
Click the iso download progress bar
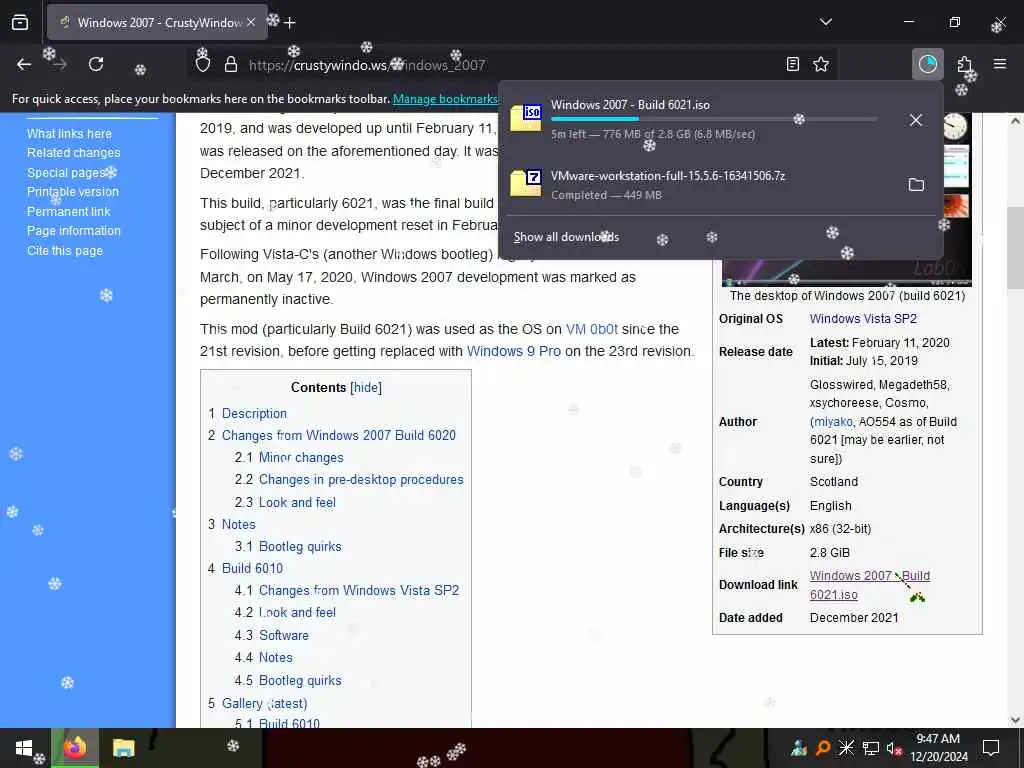point(714,119)
